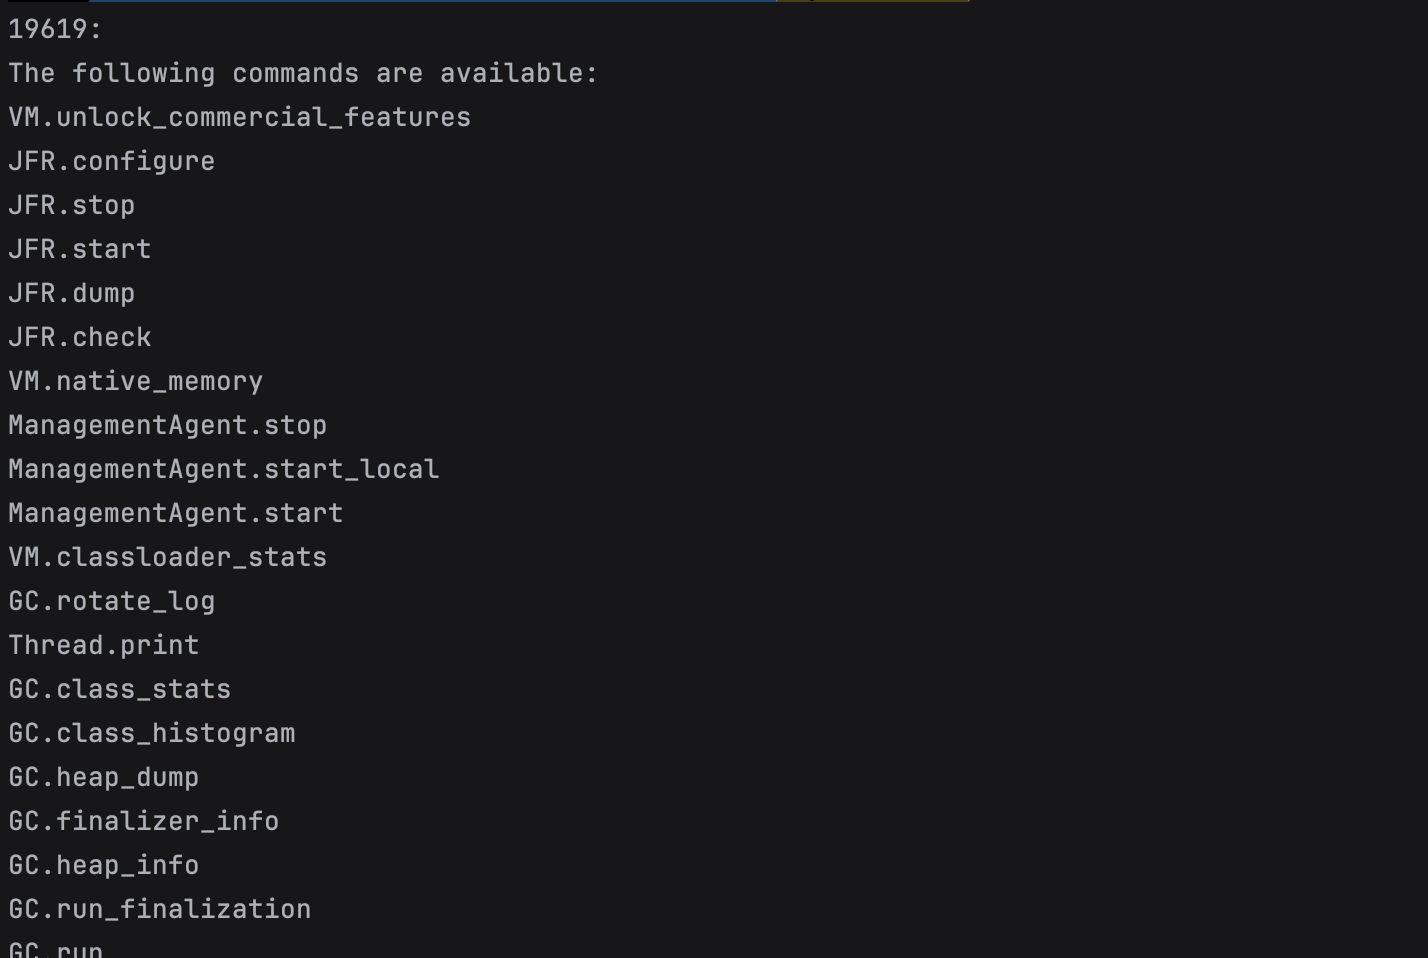Click the JFR.check command line
Viewport: 1428px width, 958px height.
79,337
